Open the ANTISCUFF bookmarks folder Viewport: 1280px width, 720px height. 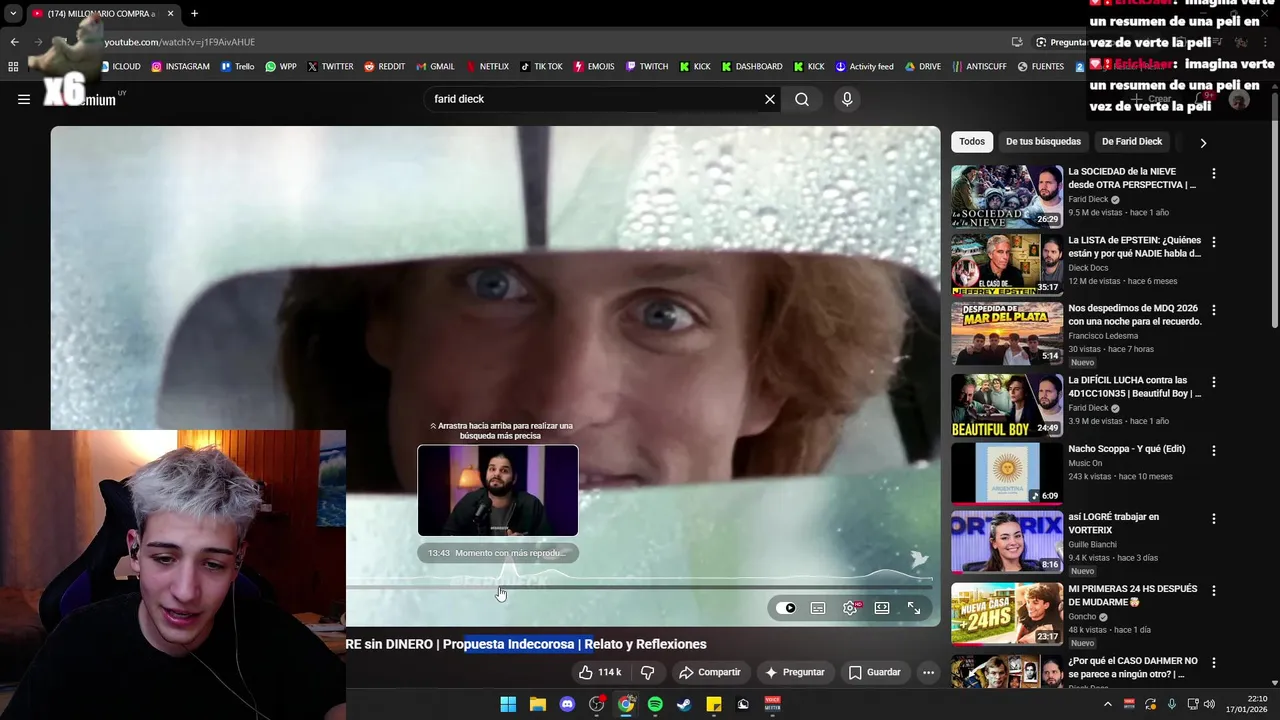979,67
